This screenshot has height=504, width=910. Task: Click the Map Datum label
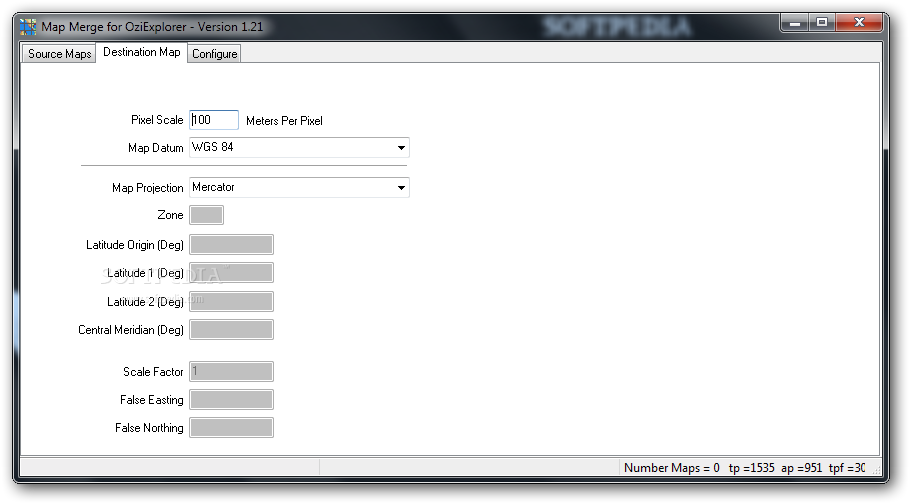pos(156,147)
